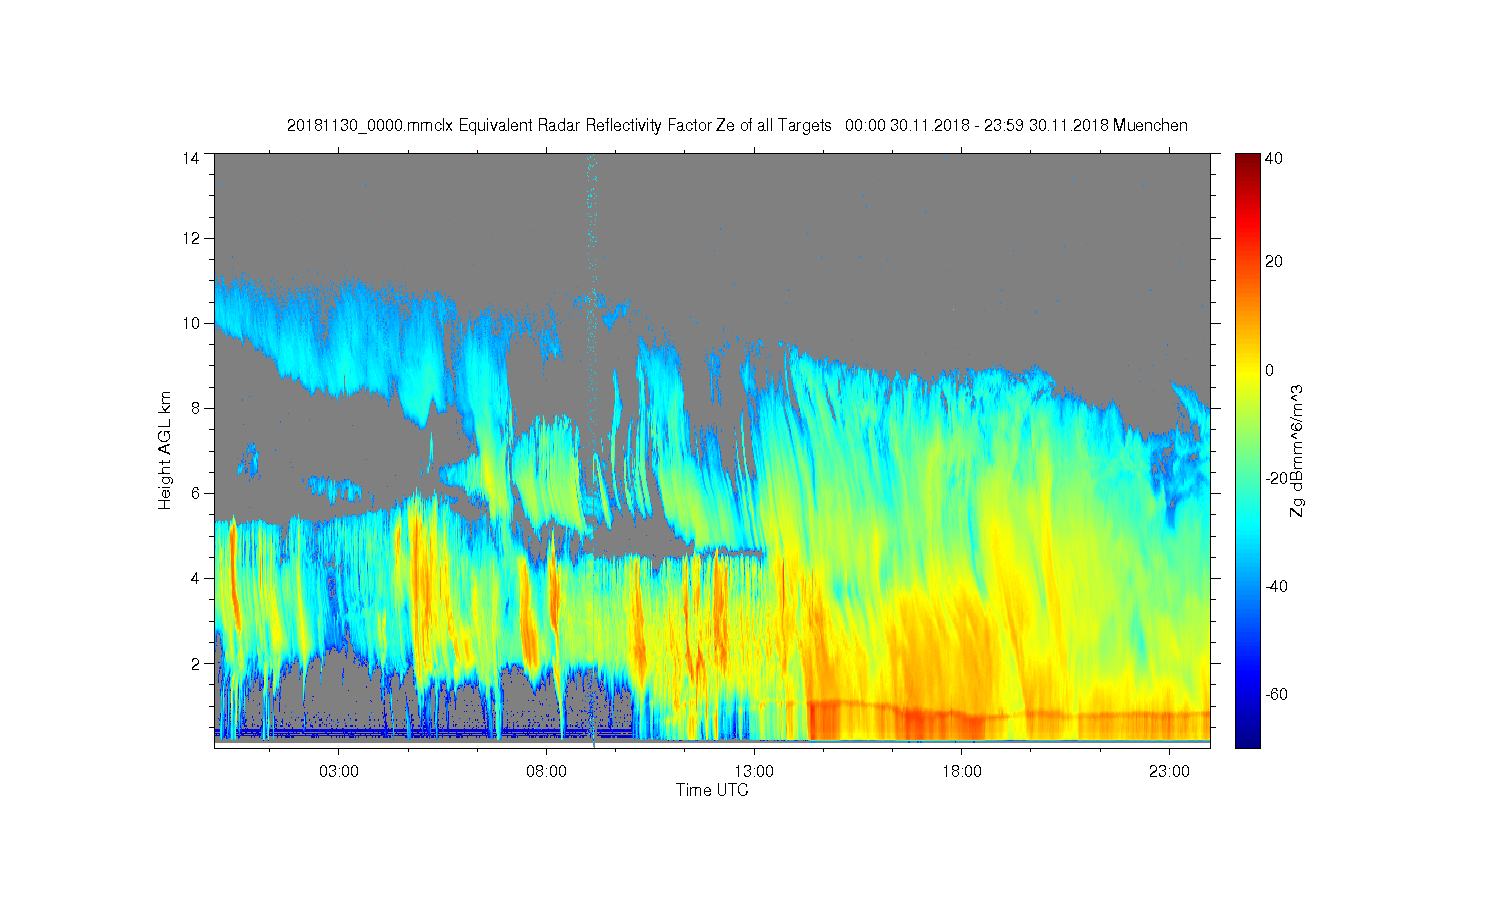The height and width of the screenshot is (900, 1500).
Task: Click the plot title text
Action: click(737, 125)
